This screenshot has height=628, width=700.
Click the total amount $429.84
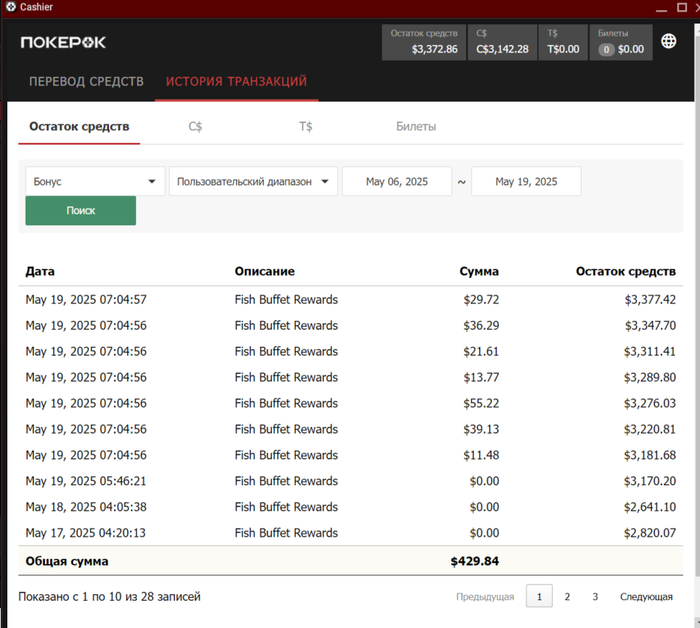point(475,561)
